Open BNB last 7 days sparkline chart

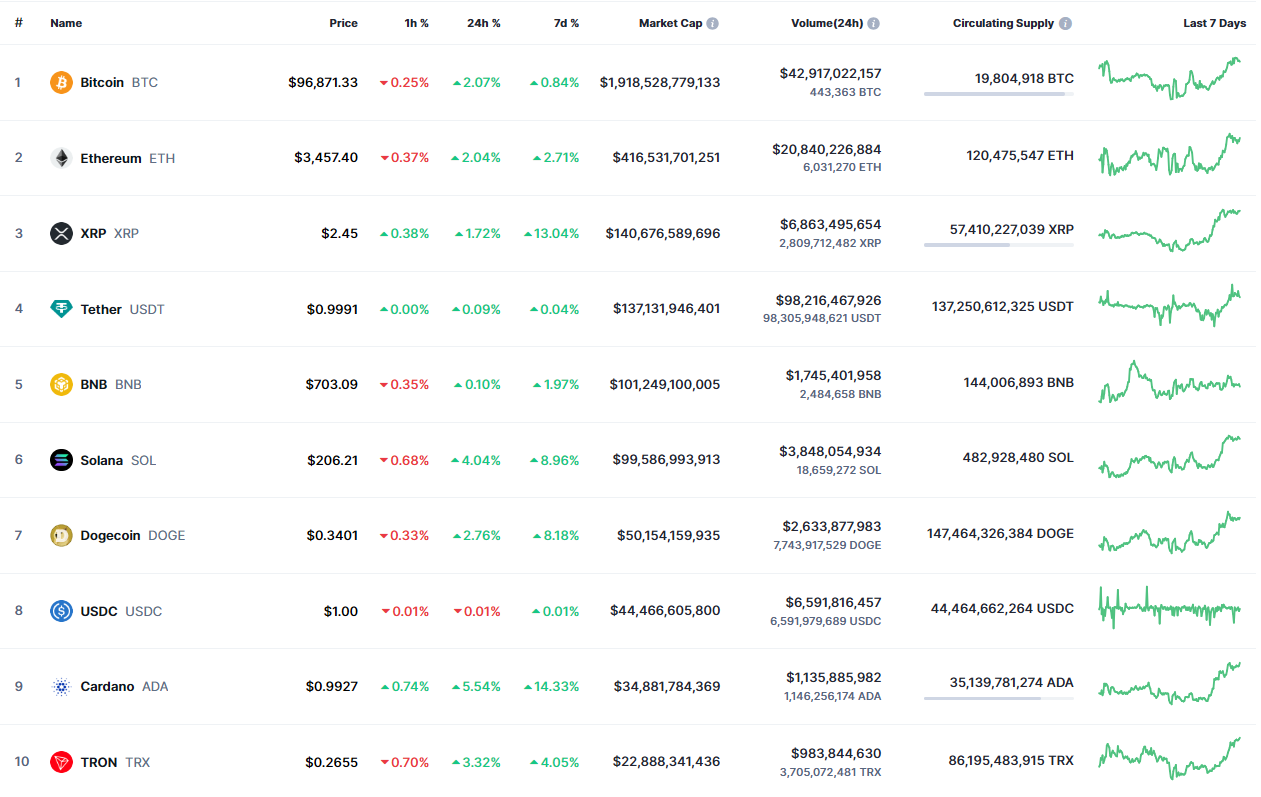[1170, 382]
